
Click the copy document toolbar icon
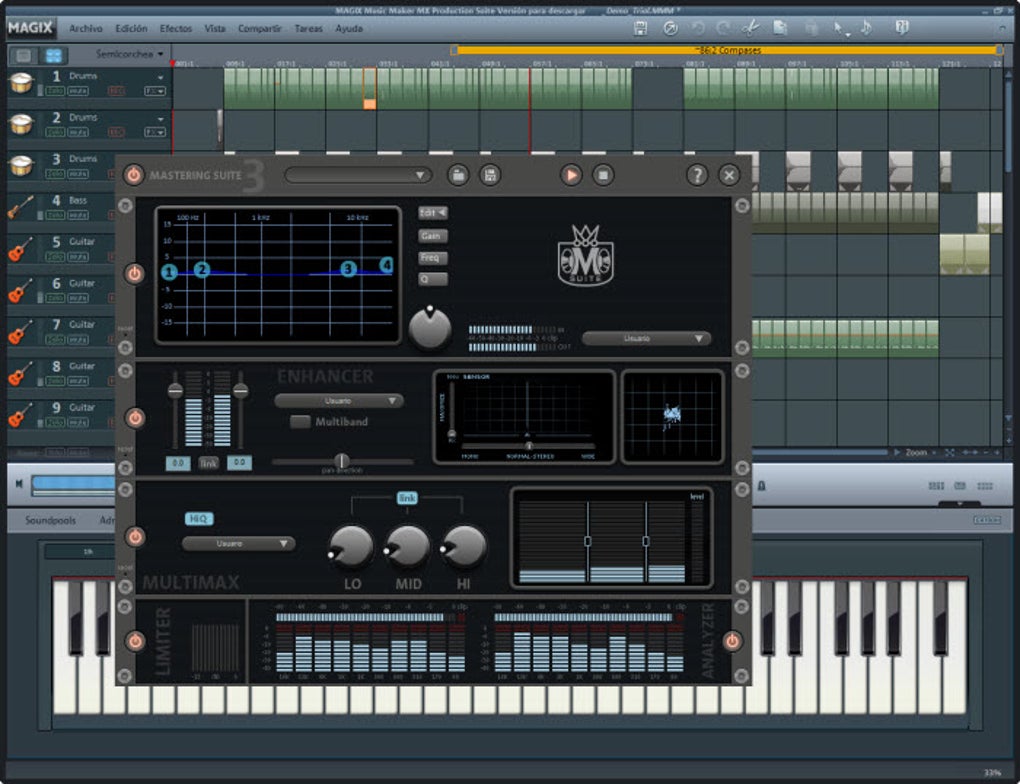click(780, 28)
